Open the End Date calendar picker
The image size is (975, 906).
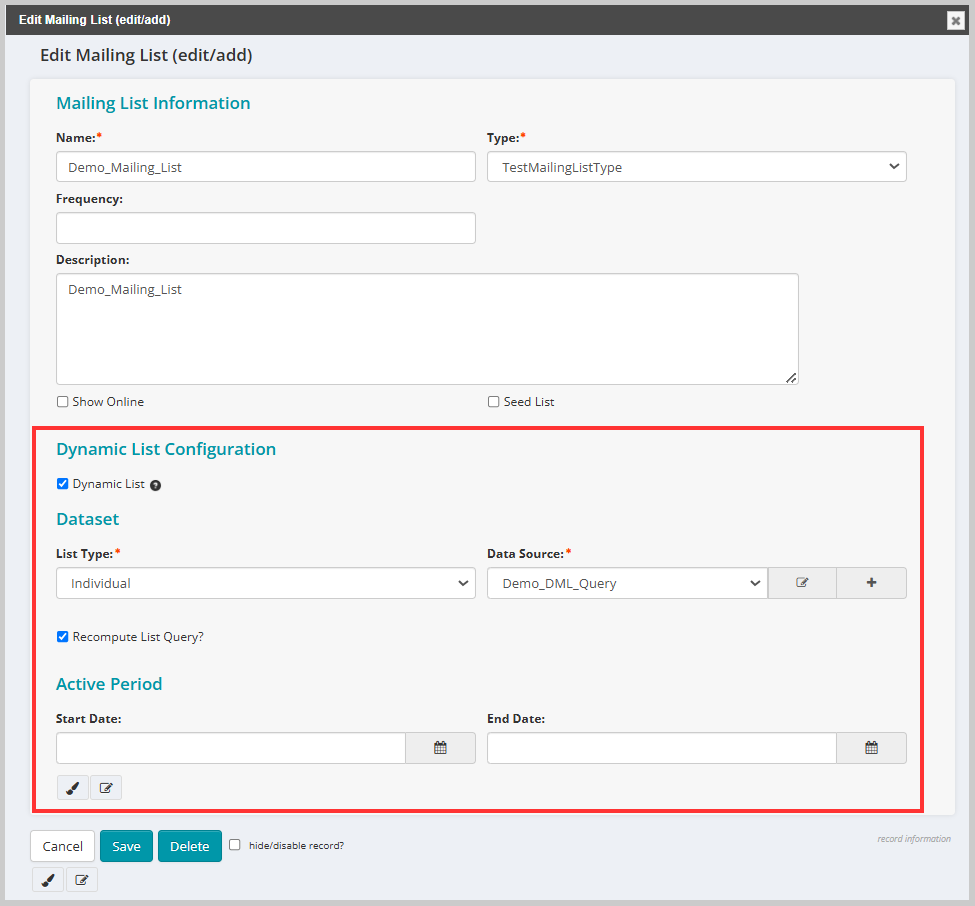pos(871,747)
